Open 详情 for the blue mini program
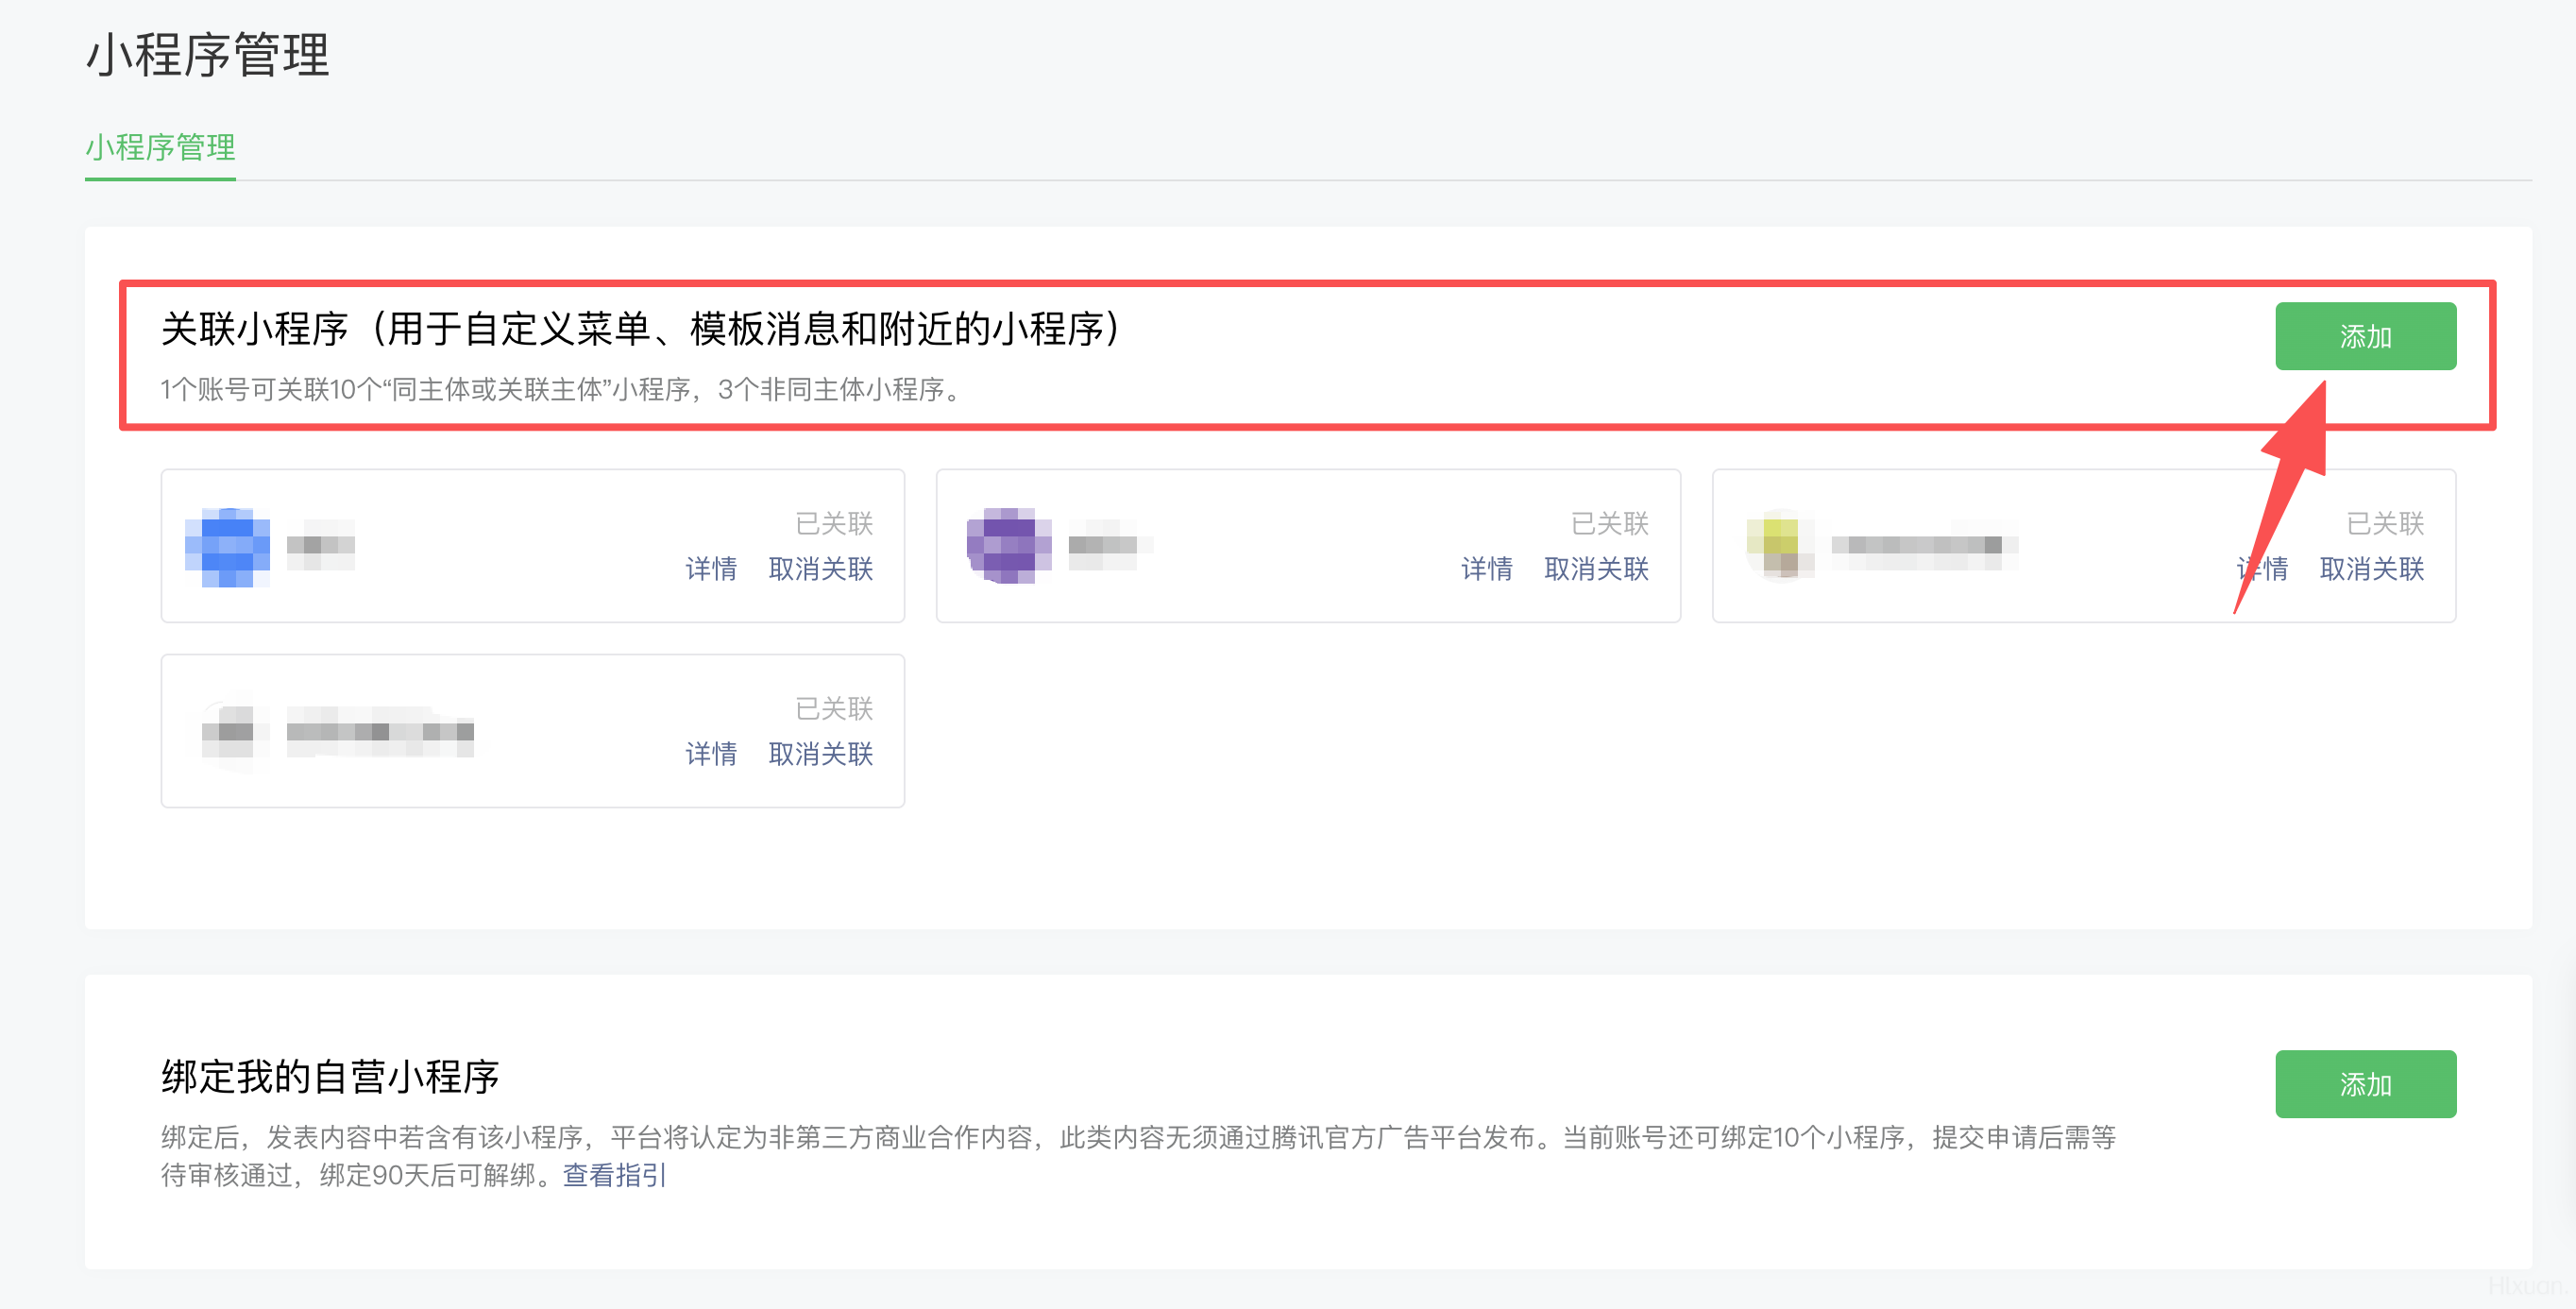This screenshot has width=2576, height=1309. click(x=711, y=569)
